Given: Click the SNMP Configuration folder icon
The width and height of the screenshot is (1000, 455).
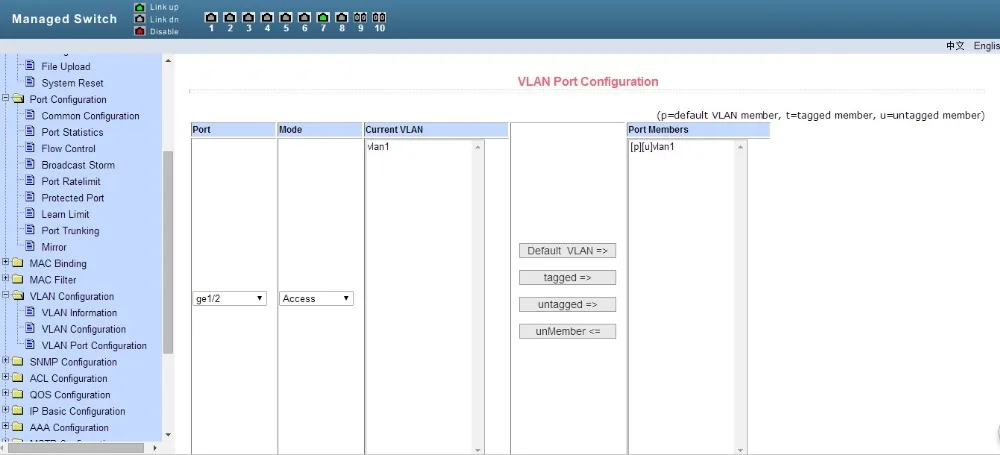Looking at the screenshot, I should pyautogui.click(x=18, y=361).
